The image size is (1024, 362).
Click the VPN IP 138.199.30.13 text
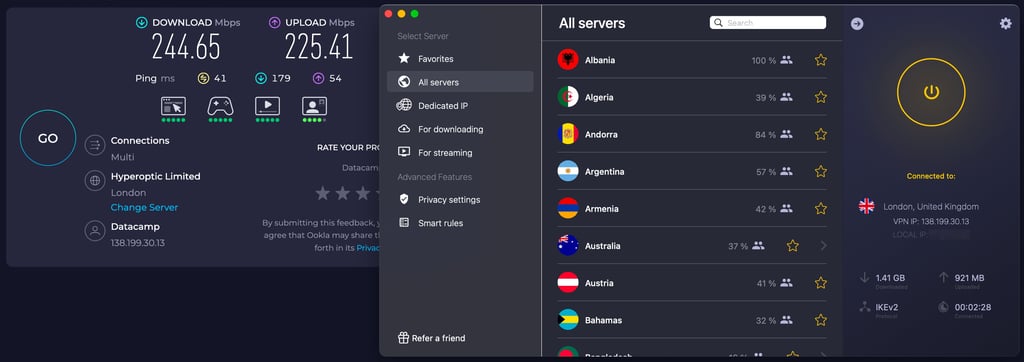931,222
